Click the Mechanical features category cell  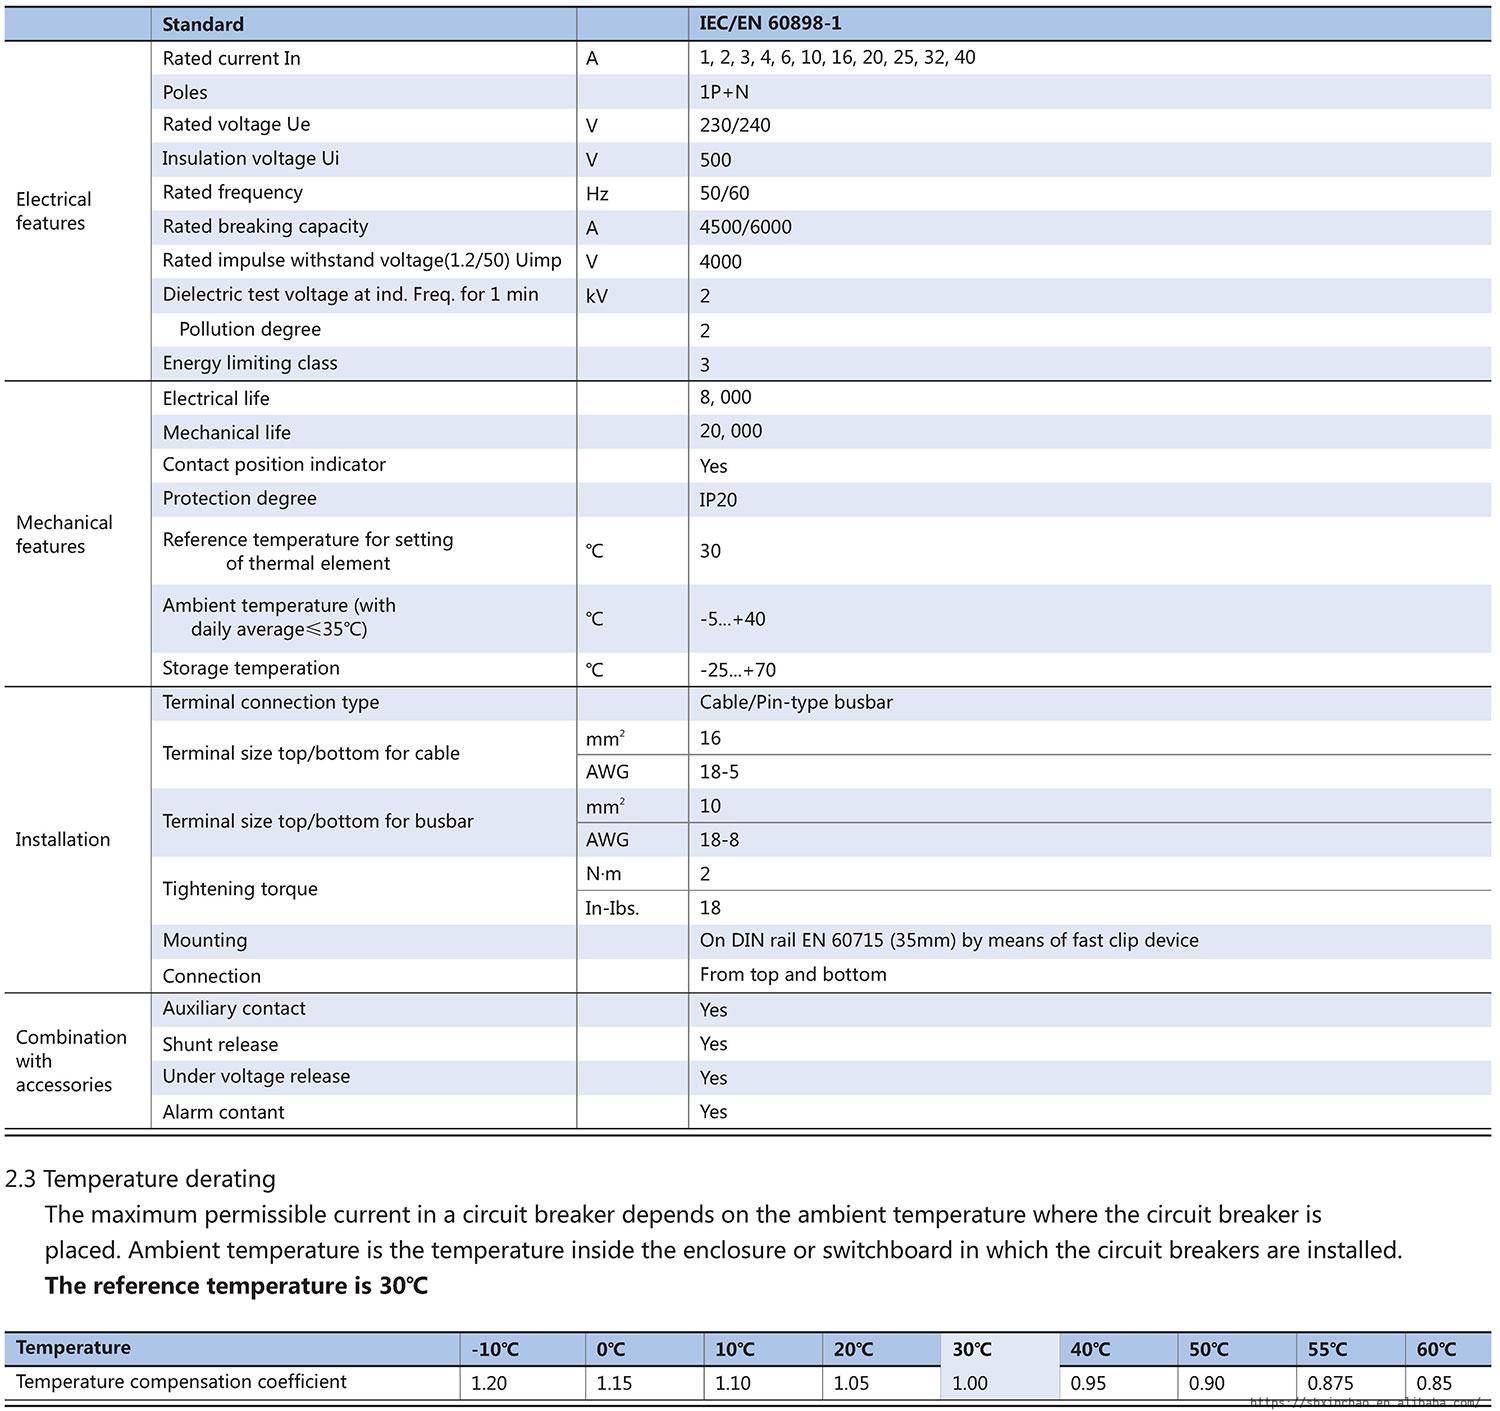(64, 534)
